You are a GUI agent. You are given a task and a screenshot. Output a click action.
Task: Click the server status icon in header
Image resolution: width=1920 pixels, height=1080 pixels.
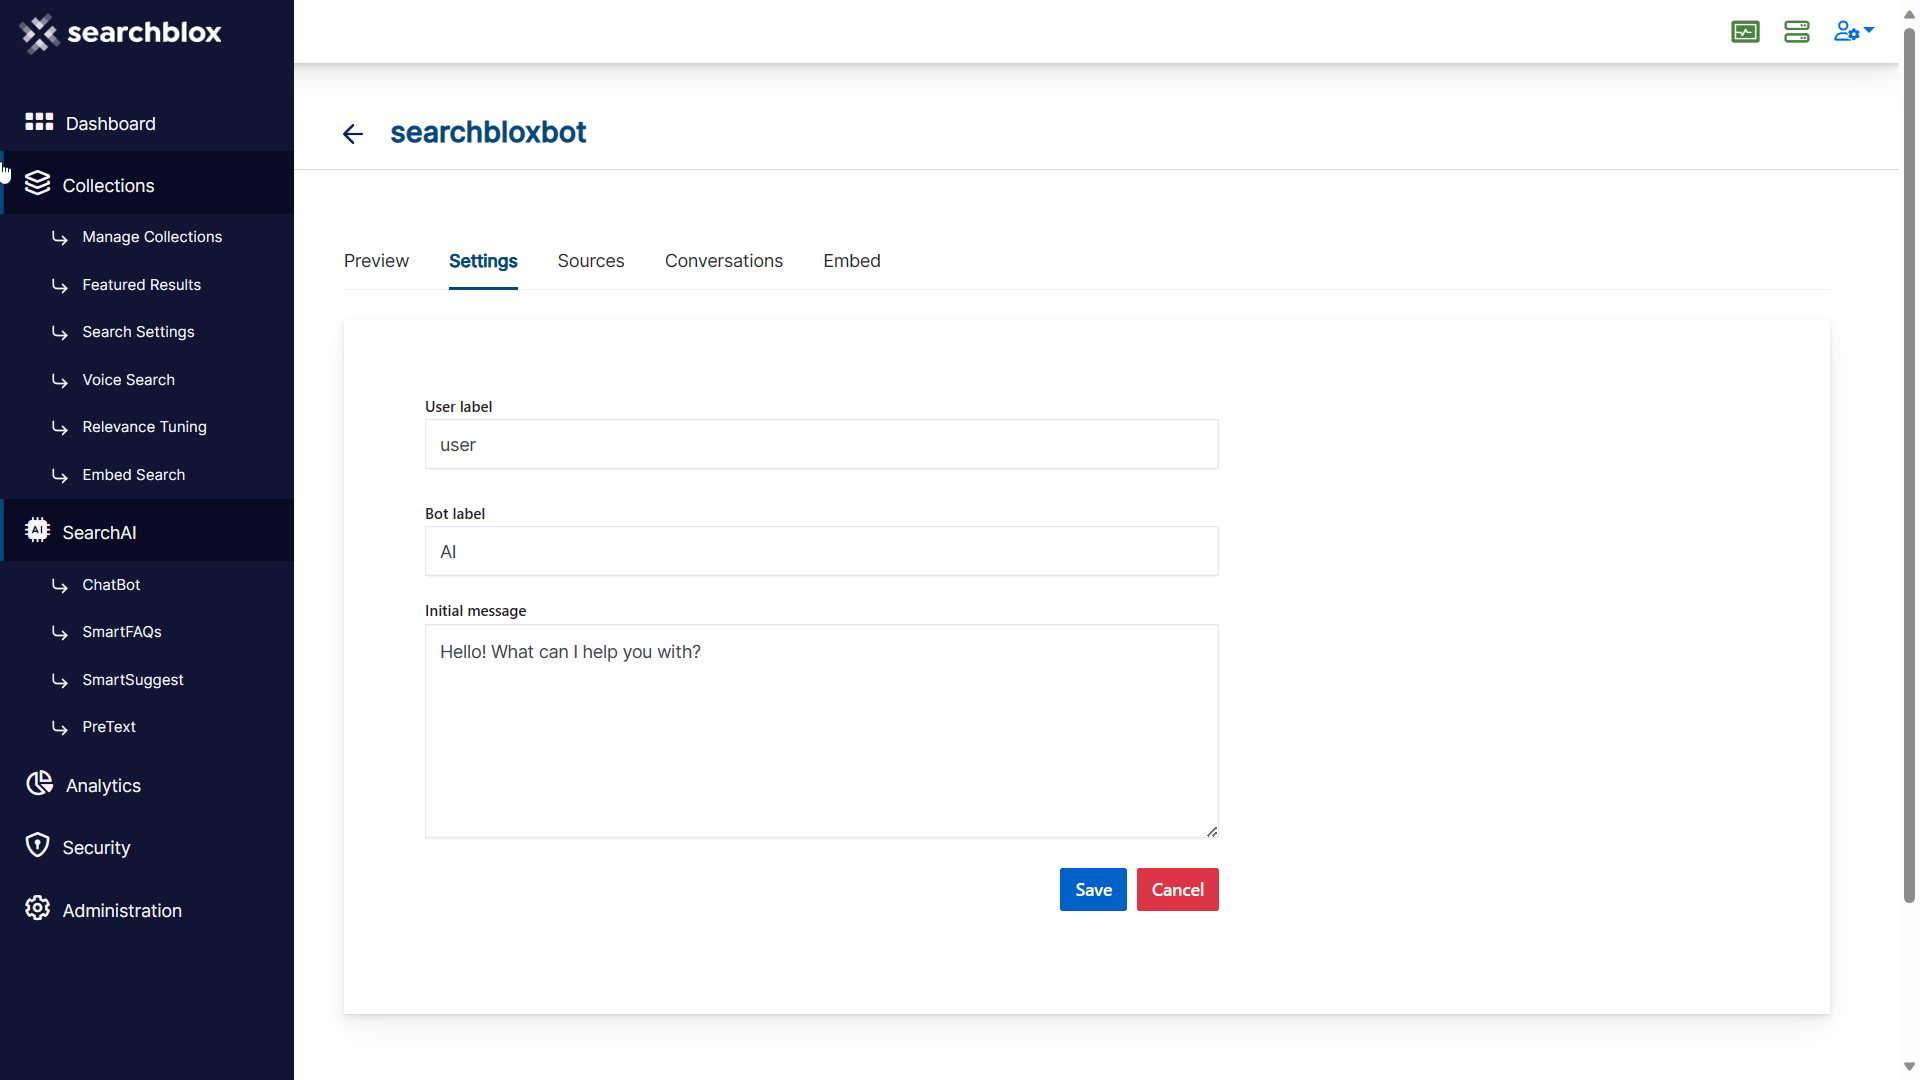click(1796, 32)
